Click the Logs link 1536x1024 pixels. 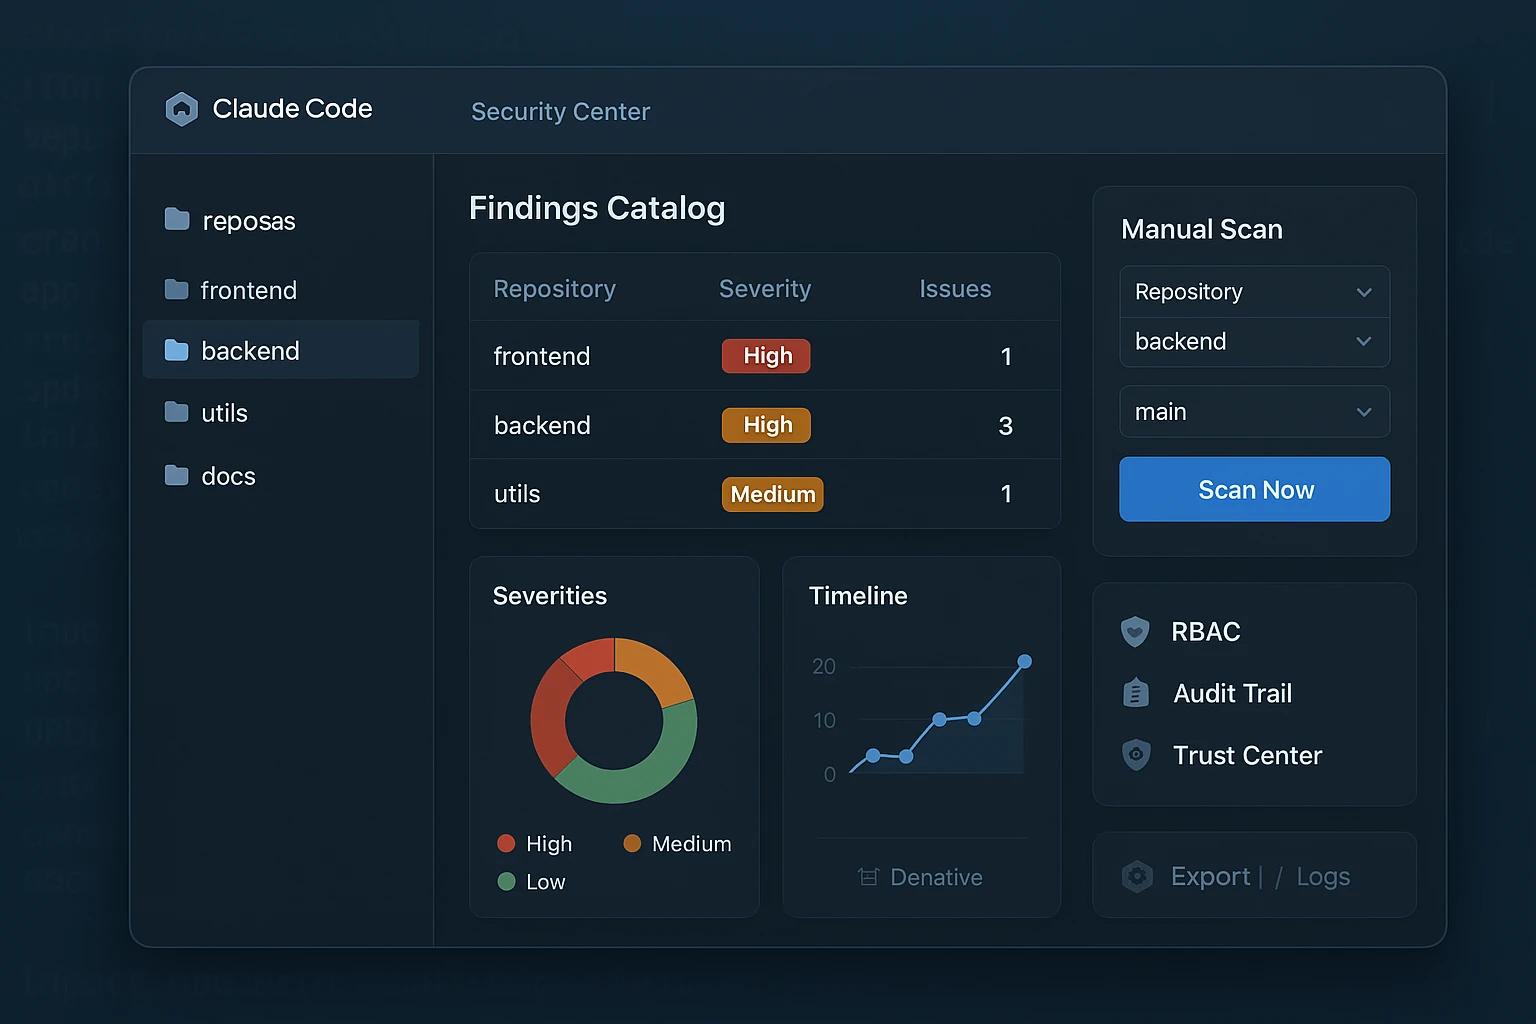pos(1323,877)
